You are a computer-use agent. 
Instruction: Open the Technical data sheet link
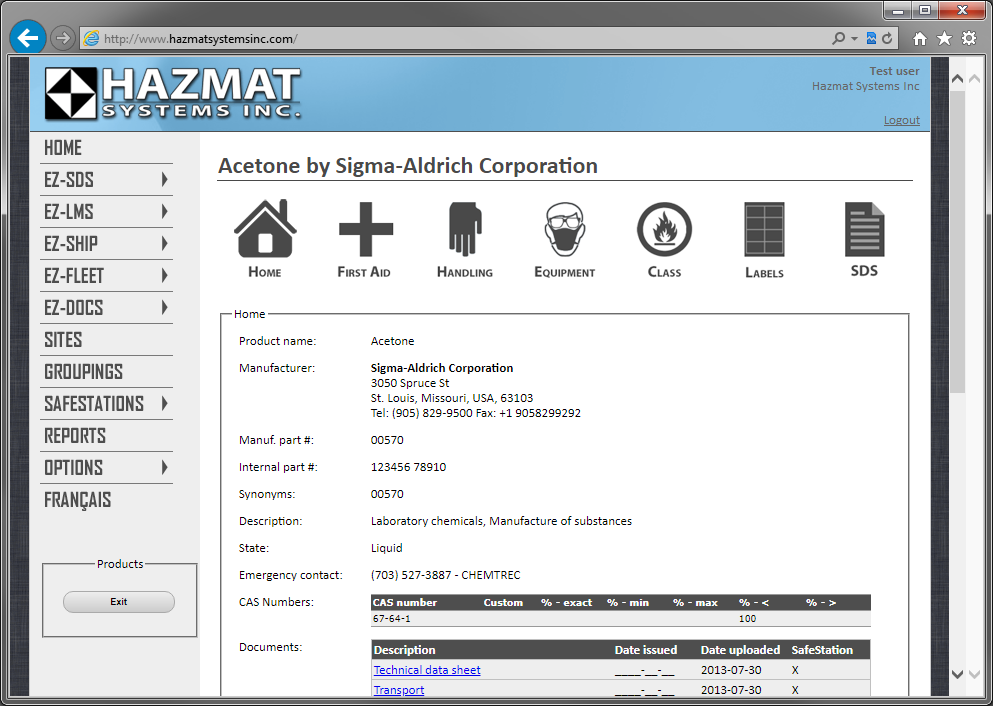(x=427, y=670)
